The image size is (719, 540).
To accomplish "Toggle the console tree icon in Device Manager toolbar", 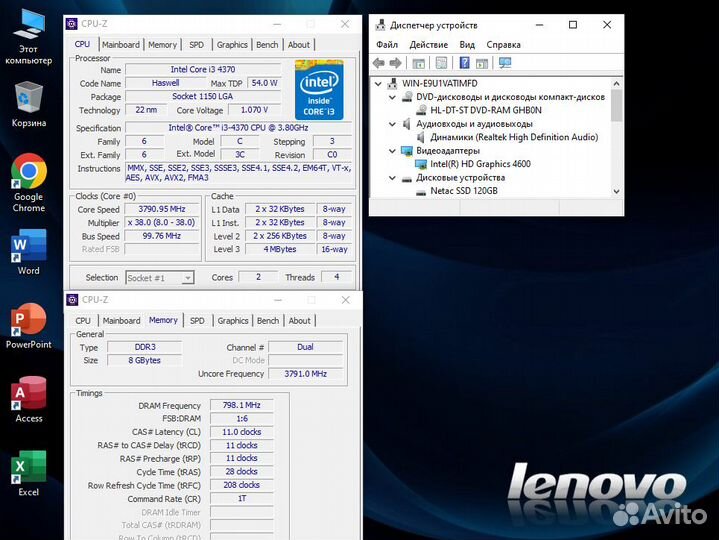I will (418, 63).
